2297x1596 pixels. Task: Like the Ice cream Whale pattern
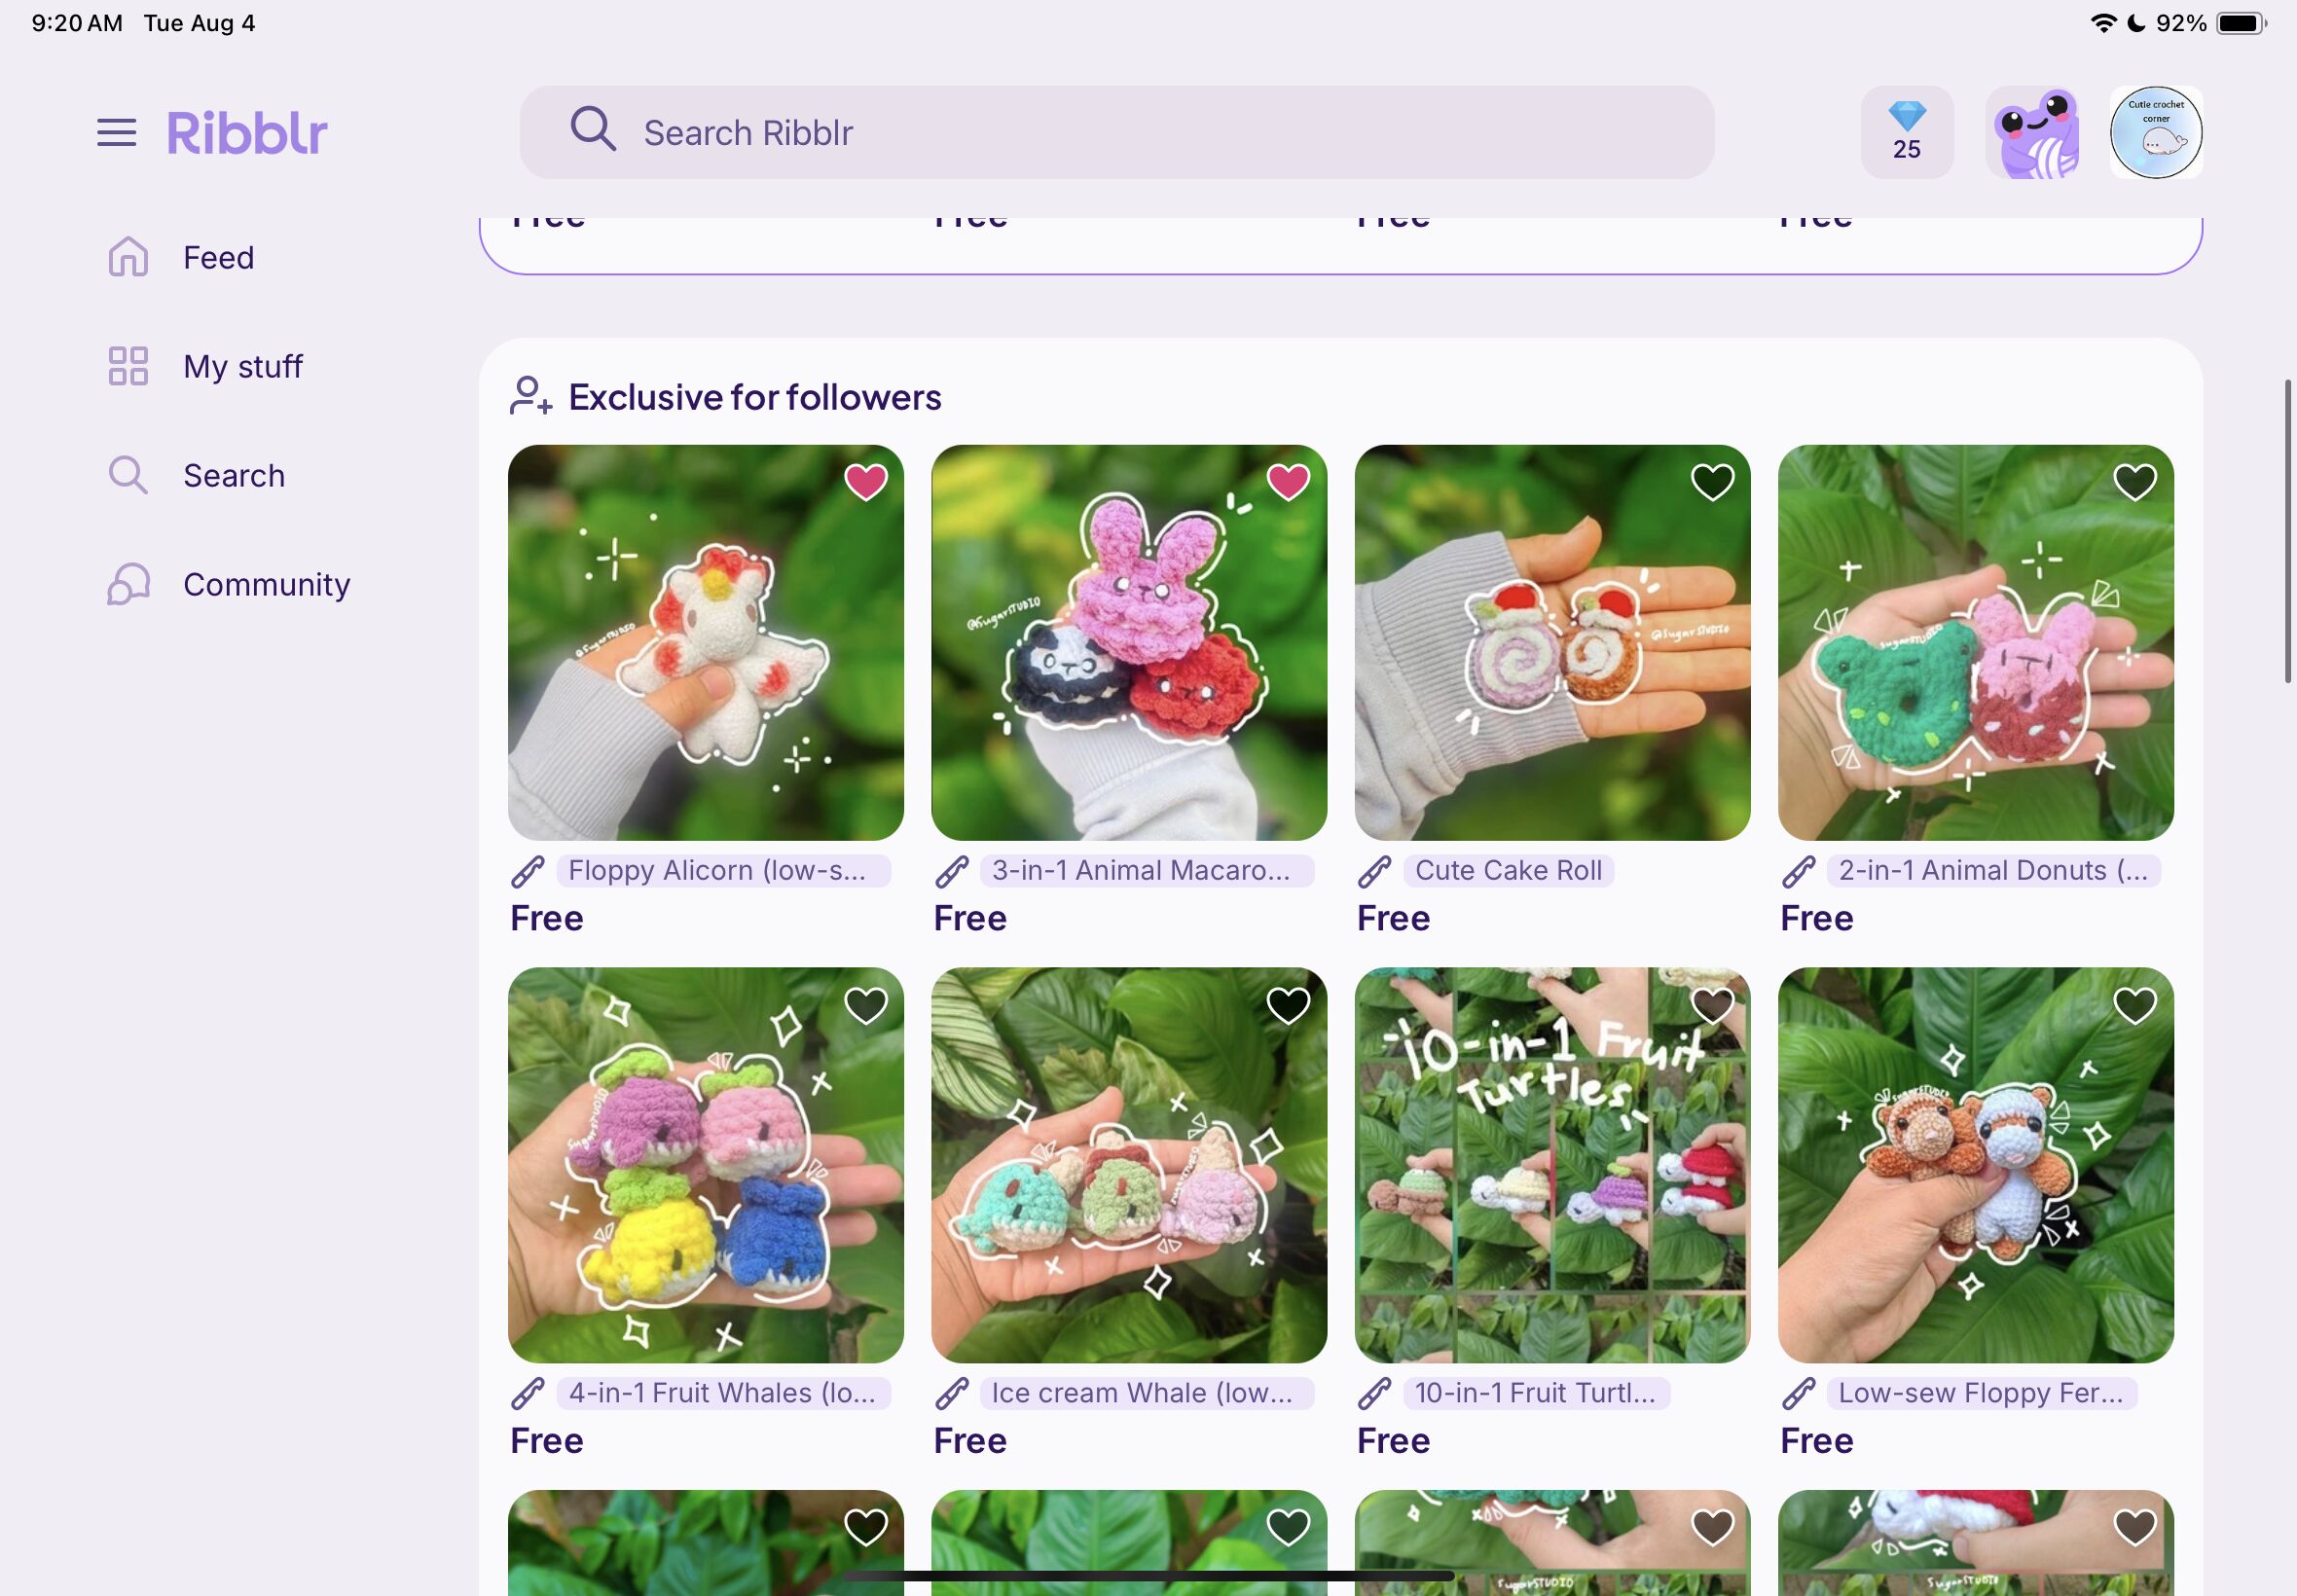click(1288, 1005)
